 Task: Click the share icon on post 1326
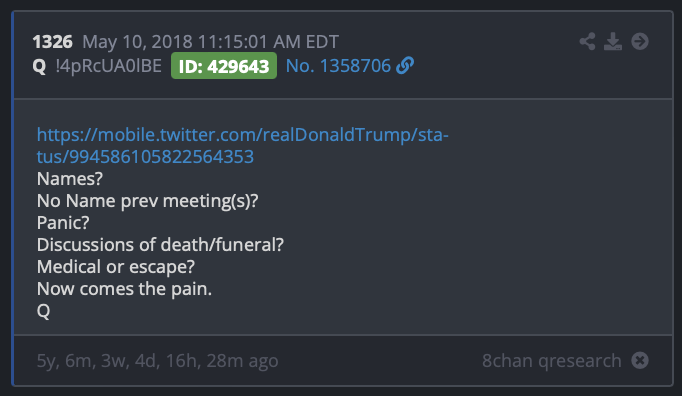point(587,41)
